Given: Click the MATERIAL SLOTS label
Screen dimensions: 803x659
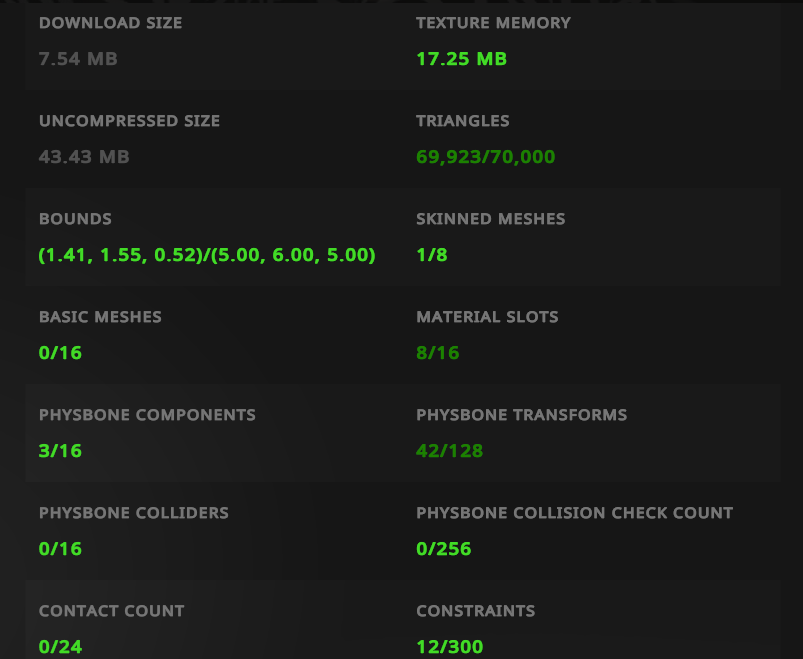Looking at the screenshot, I should (487, 317).
